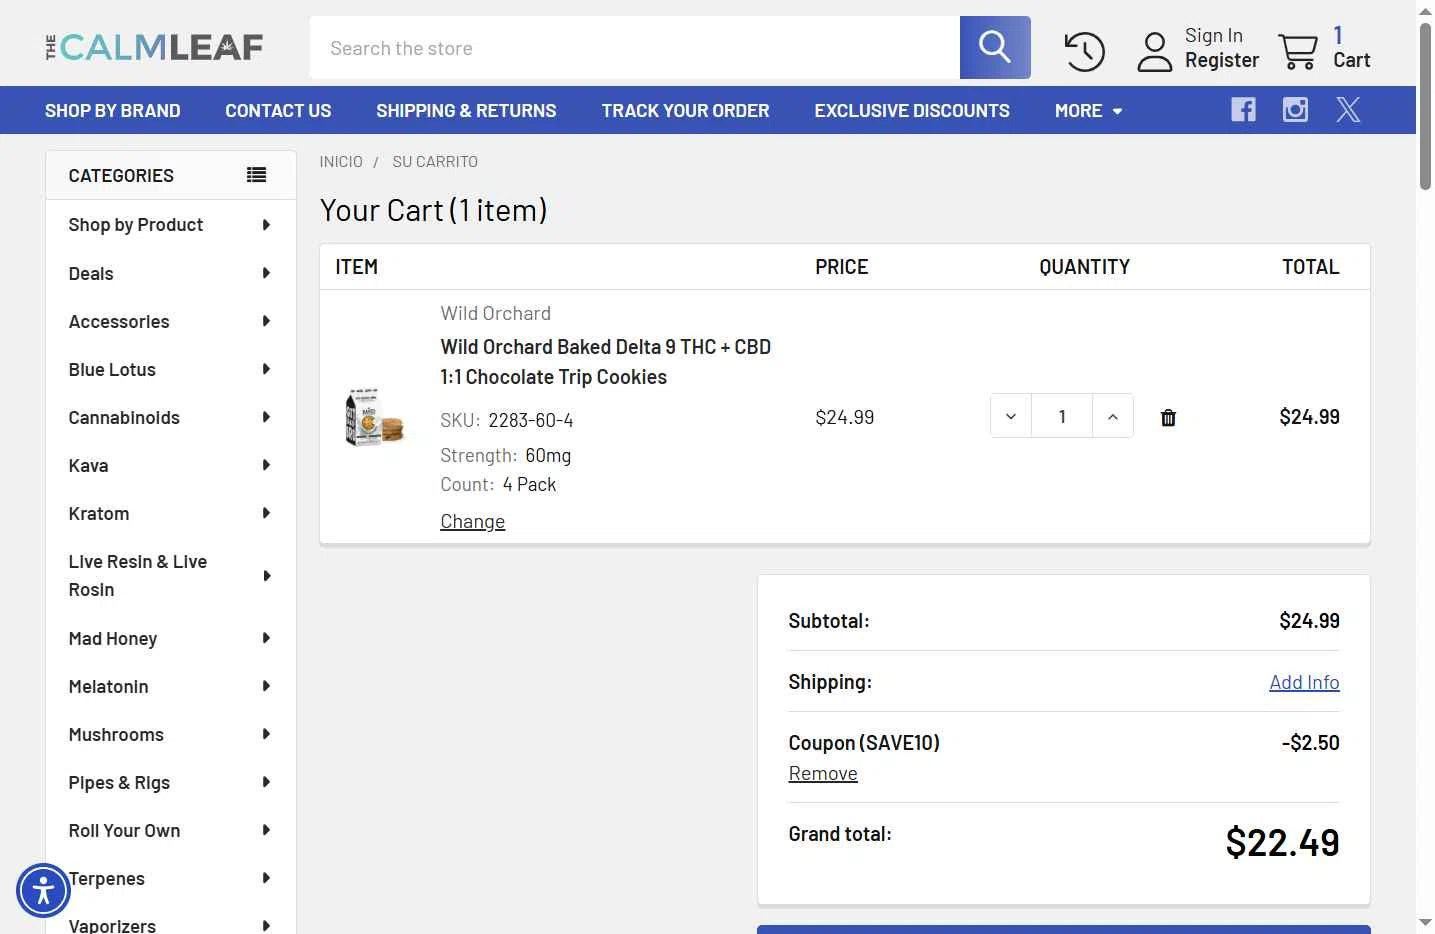Increase cookies quantity with up arrow
The width and height of the screenshot is (1435, 934).
coord(1113,416)
